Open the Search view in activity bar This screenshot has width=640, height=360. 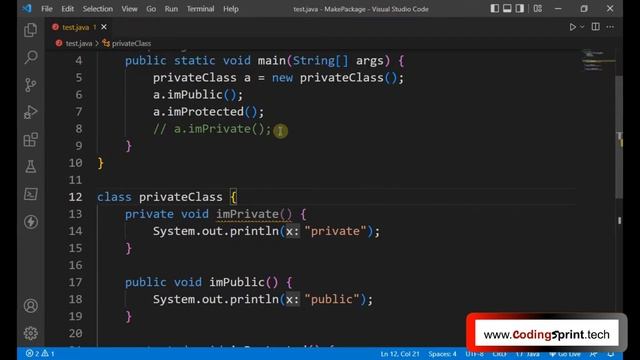point(31,57)
